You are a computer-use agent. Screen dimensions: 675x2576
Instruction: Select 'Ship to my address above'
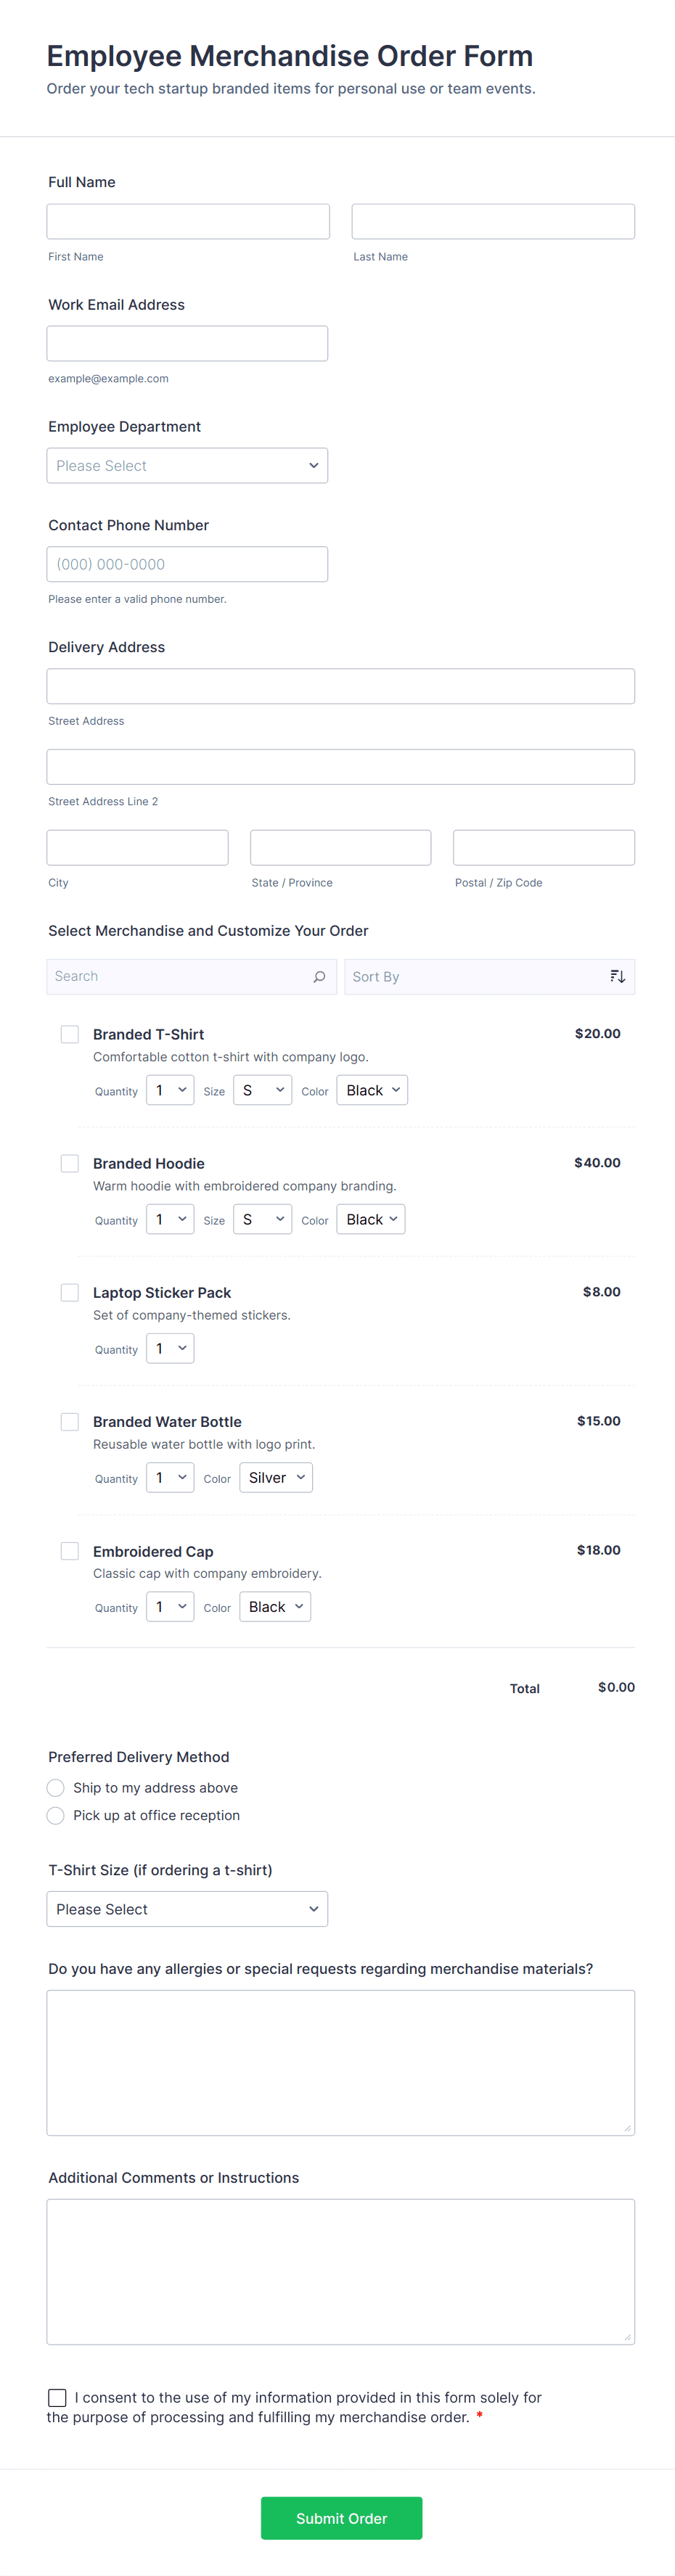tap(56, 1787)
